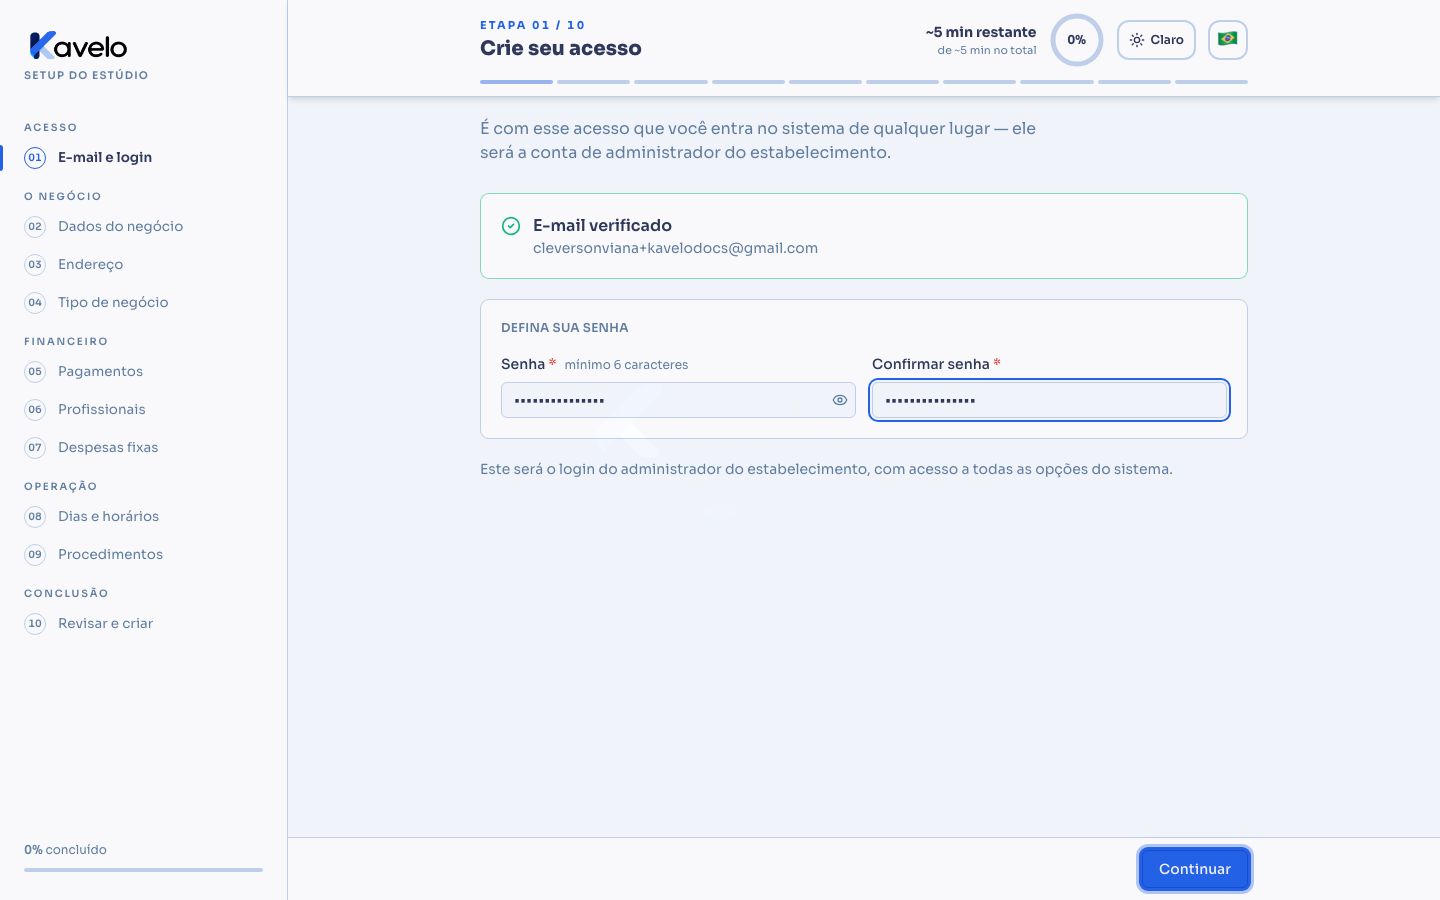Click the 'mínimo 6 caracteres' hint
This screenshot has width=1440, height=900.
click(626, 365)
